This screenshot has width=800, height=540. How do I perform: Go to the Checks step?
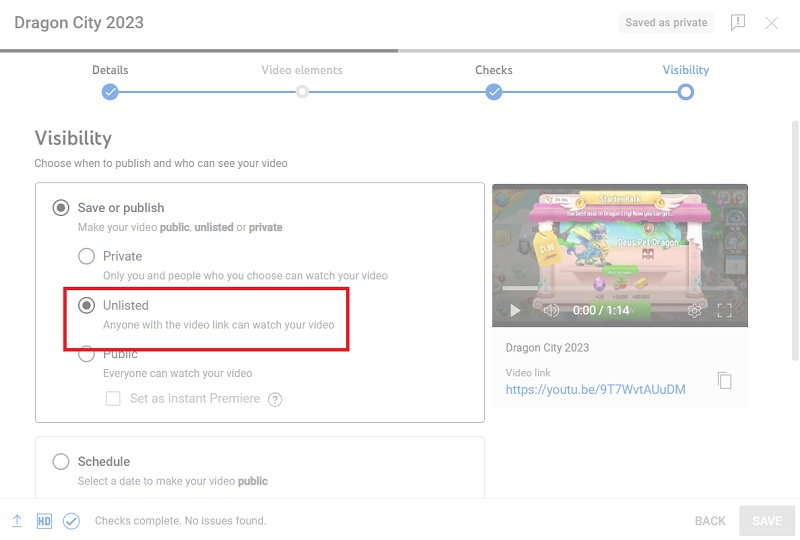(494, 70)
